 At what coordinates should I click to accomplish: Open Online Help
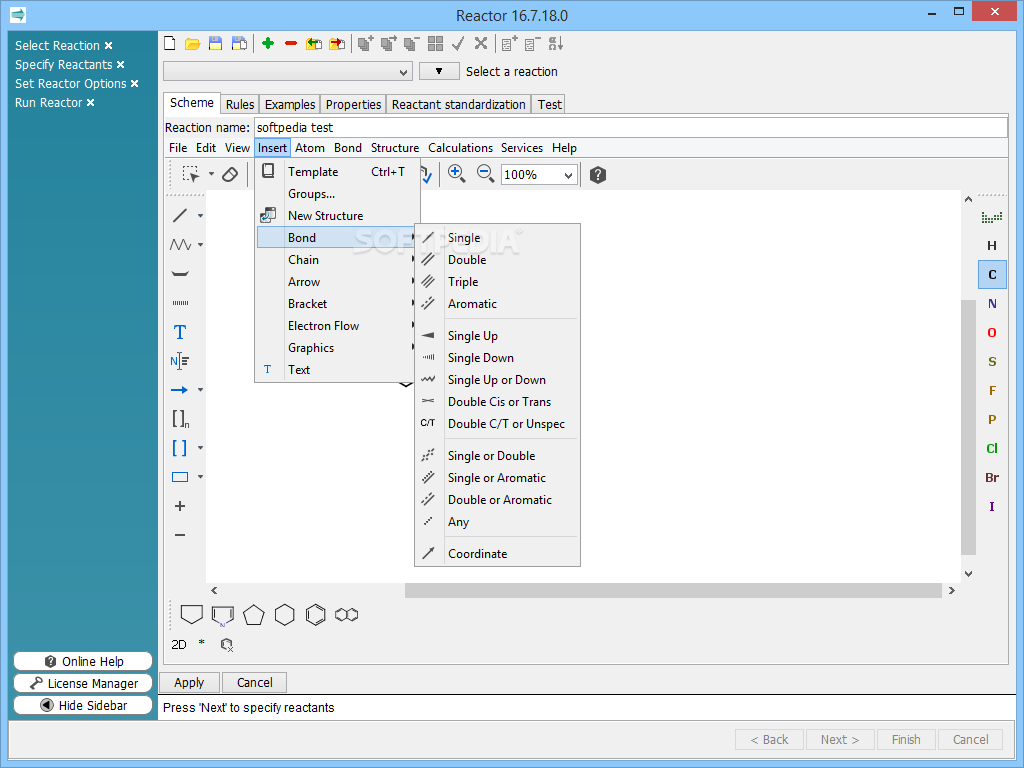(x=83, y=662)
